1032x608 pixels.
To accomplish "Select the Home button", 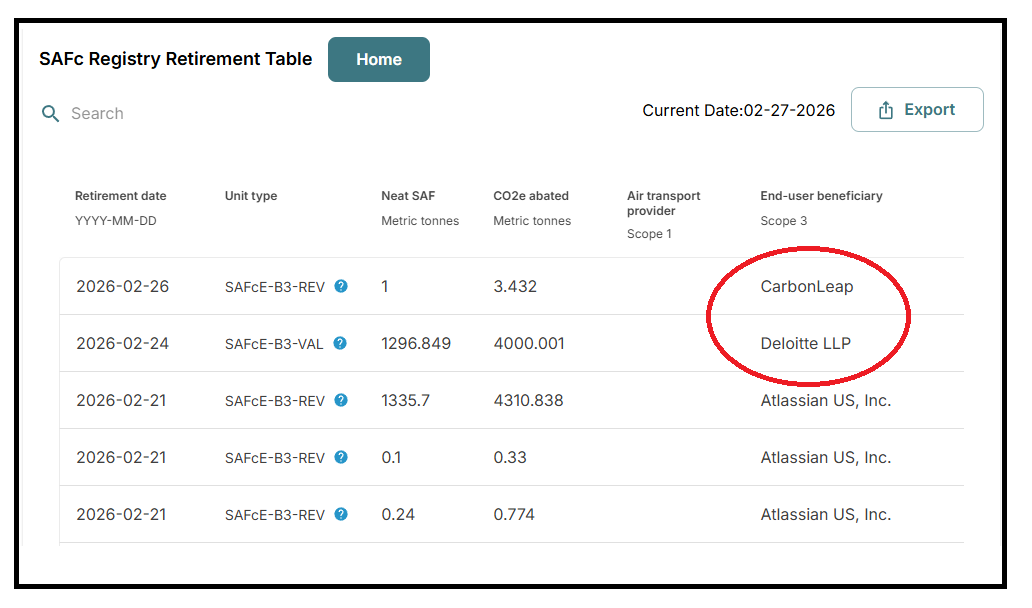I will [x=378, y=59].
